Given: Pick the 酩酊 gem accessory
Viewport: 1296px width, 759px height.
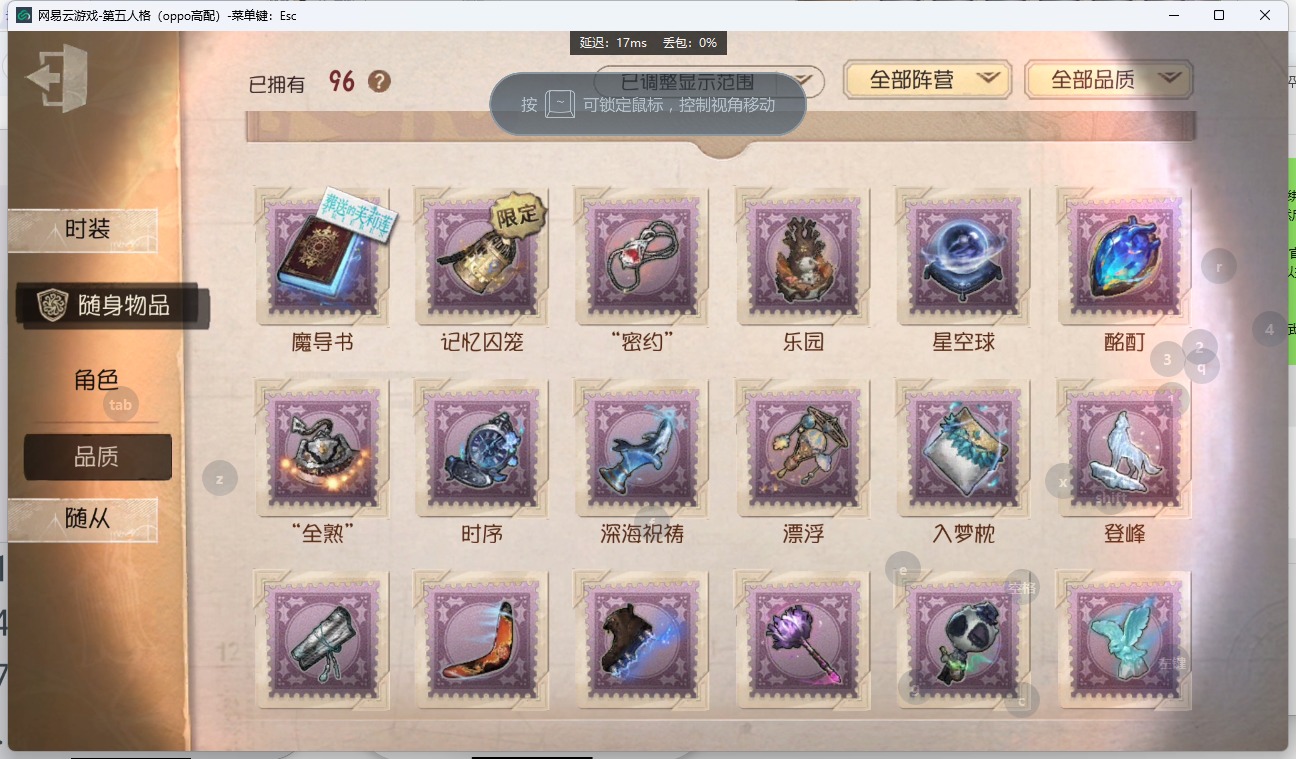Looking at the screenshot, I should tap(1123, 256).
